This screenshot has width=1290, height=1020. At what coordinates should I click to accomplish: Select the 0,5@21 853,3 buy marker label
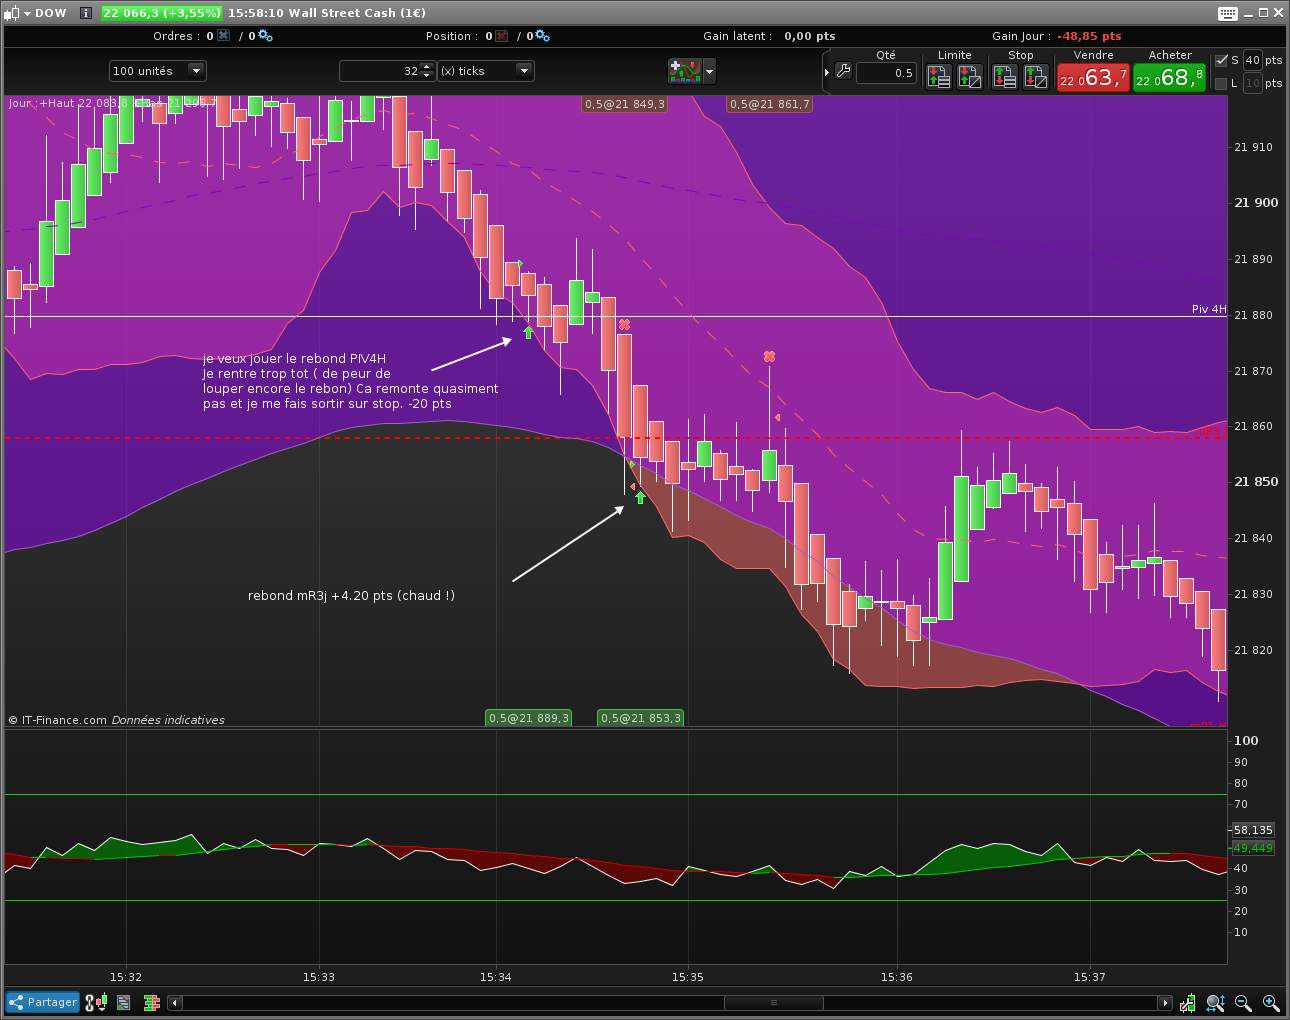pyautogui.click(x=641, y=718)
